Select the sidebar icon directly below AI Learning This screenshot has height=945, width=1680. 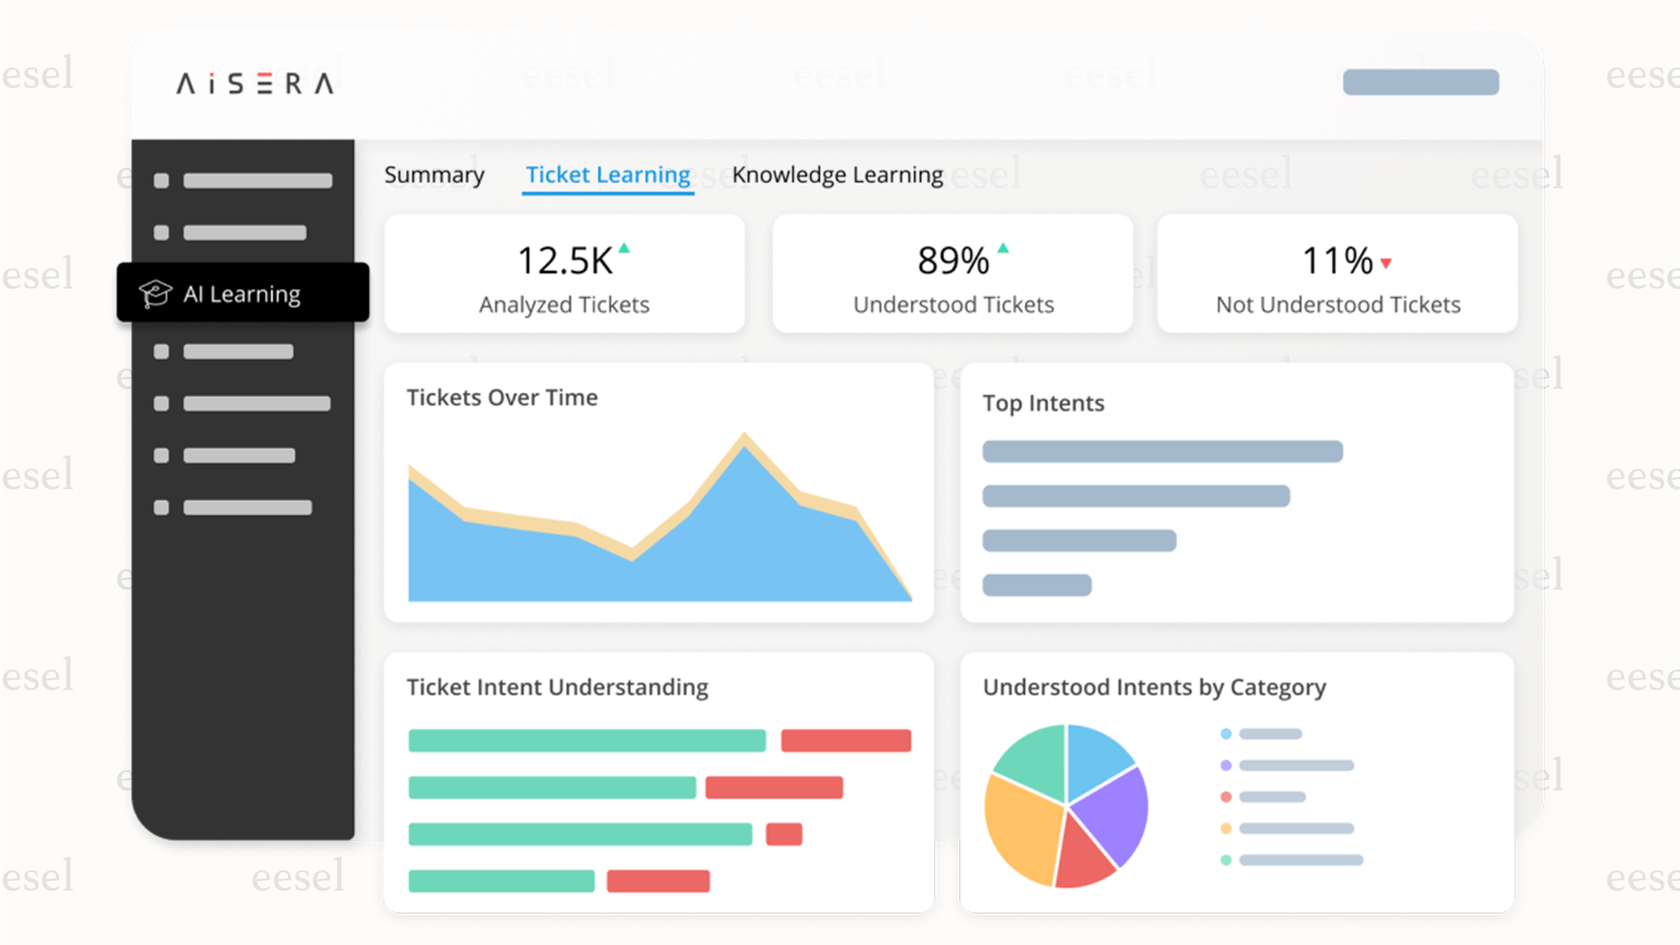160,351
